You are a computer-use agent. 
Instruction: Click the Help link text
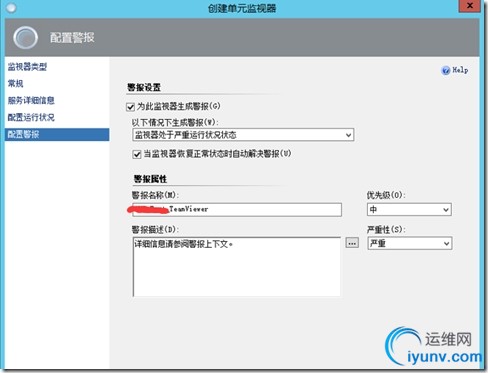click(460, 70)
